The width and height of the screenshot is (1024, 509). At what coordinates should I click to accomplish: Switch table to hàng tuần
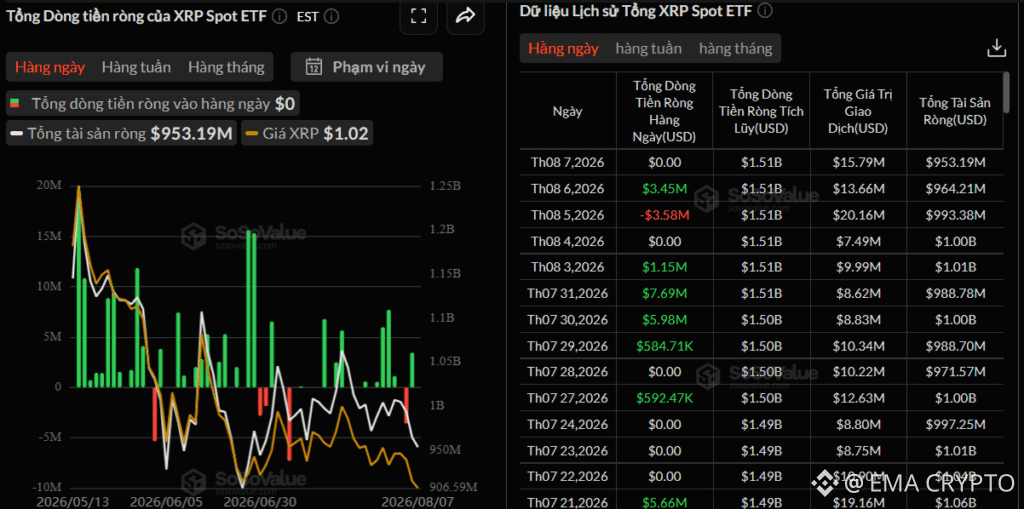coord(648,48)
